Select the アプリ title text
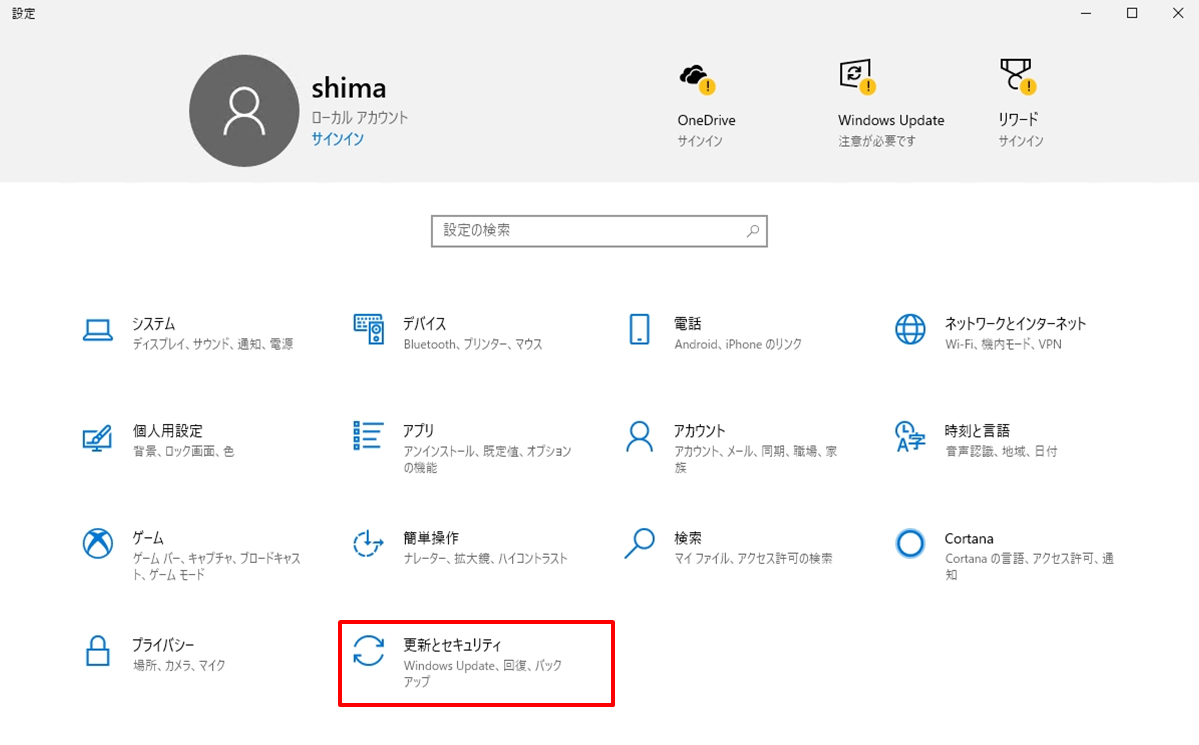 pos(418,431)
